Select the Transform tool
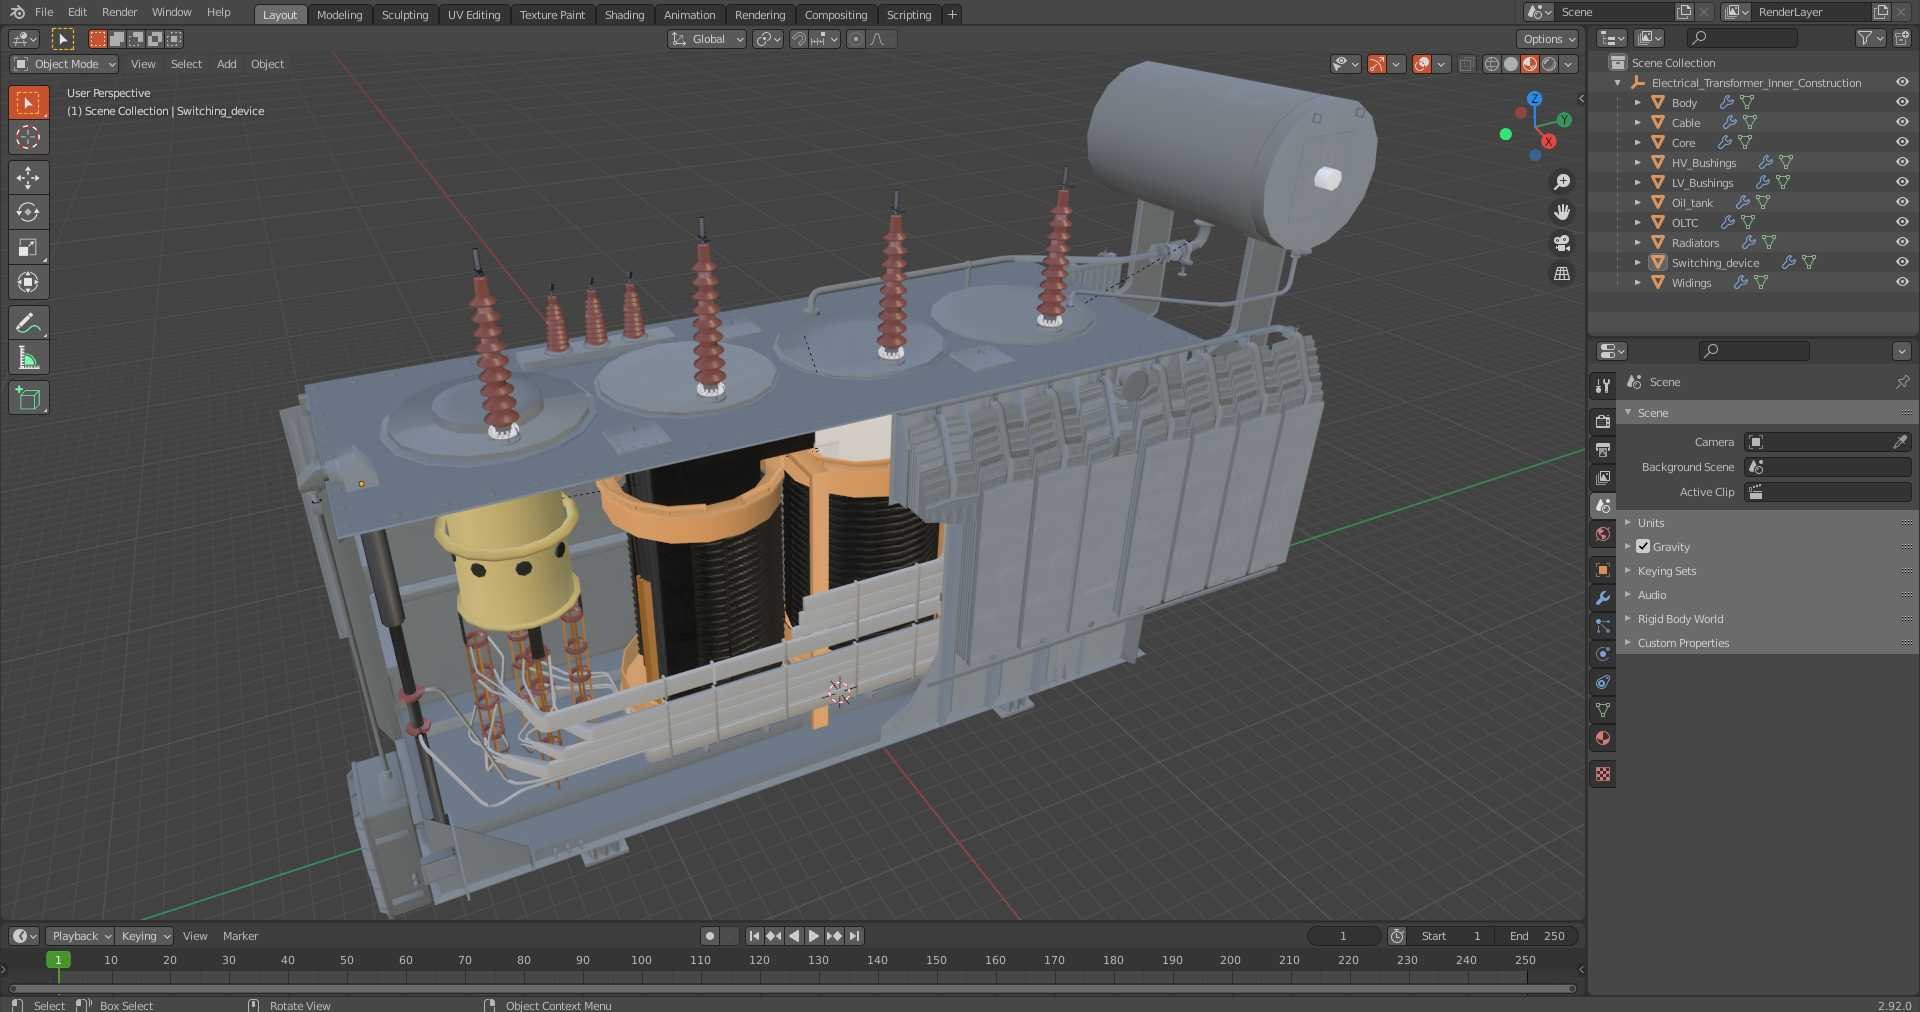 click(28, 282)
